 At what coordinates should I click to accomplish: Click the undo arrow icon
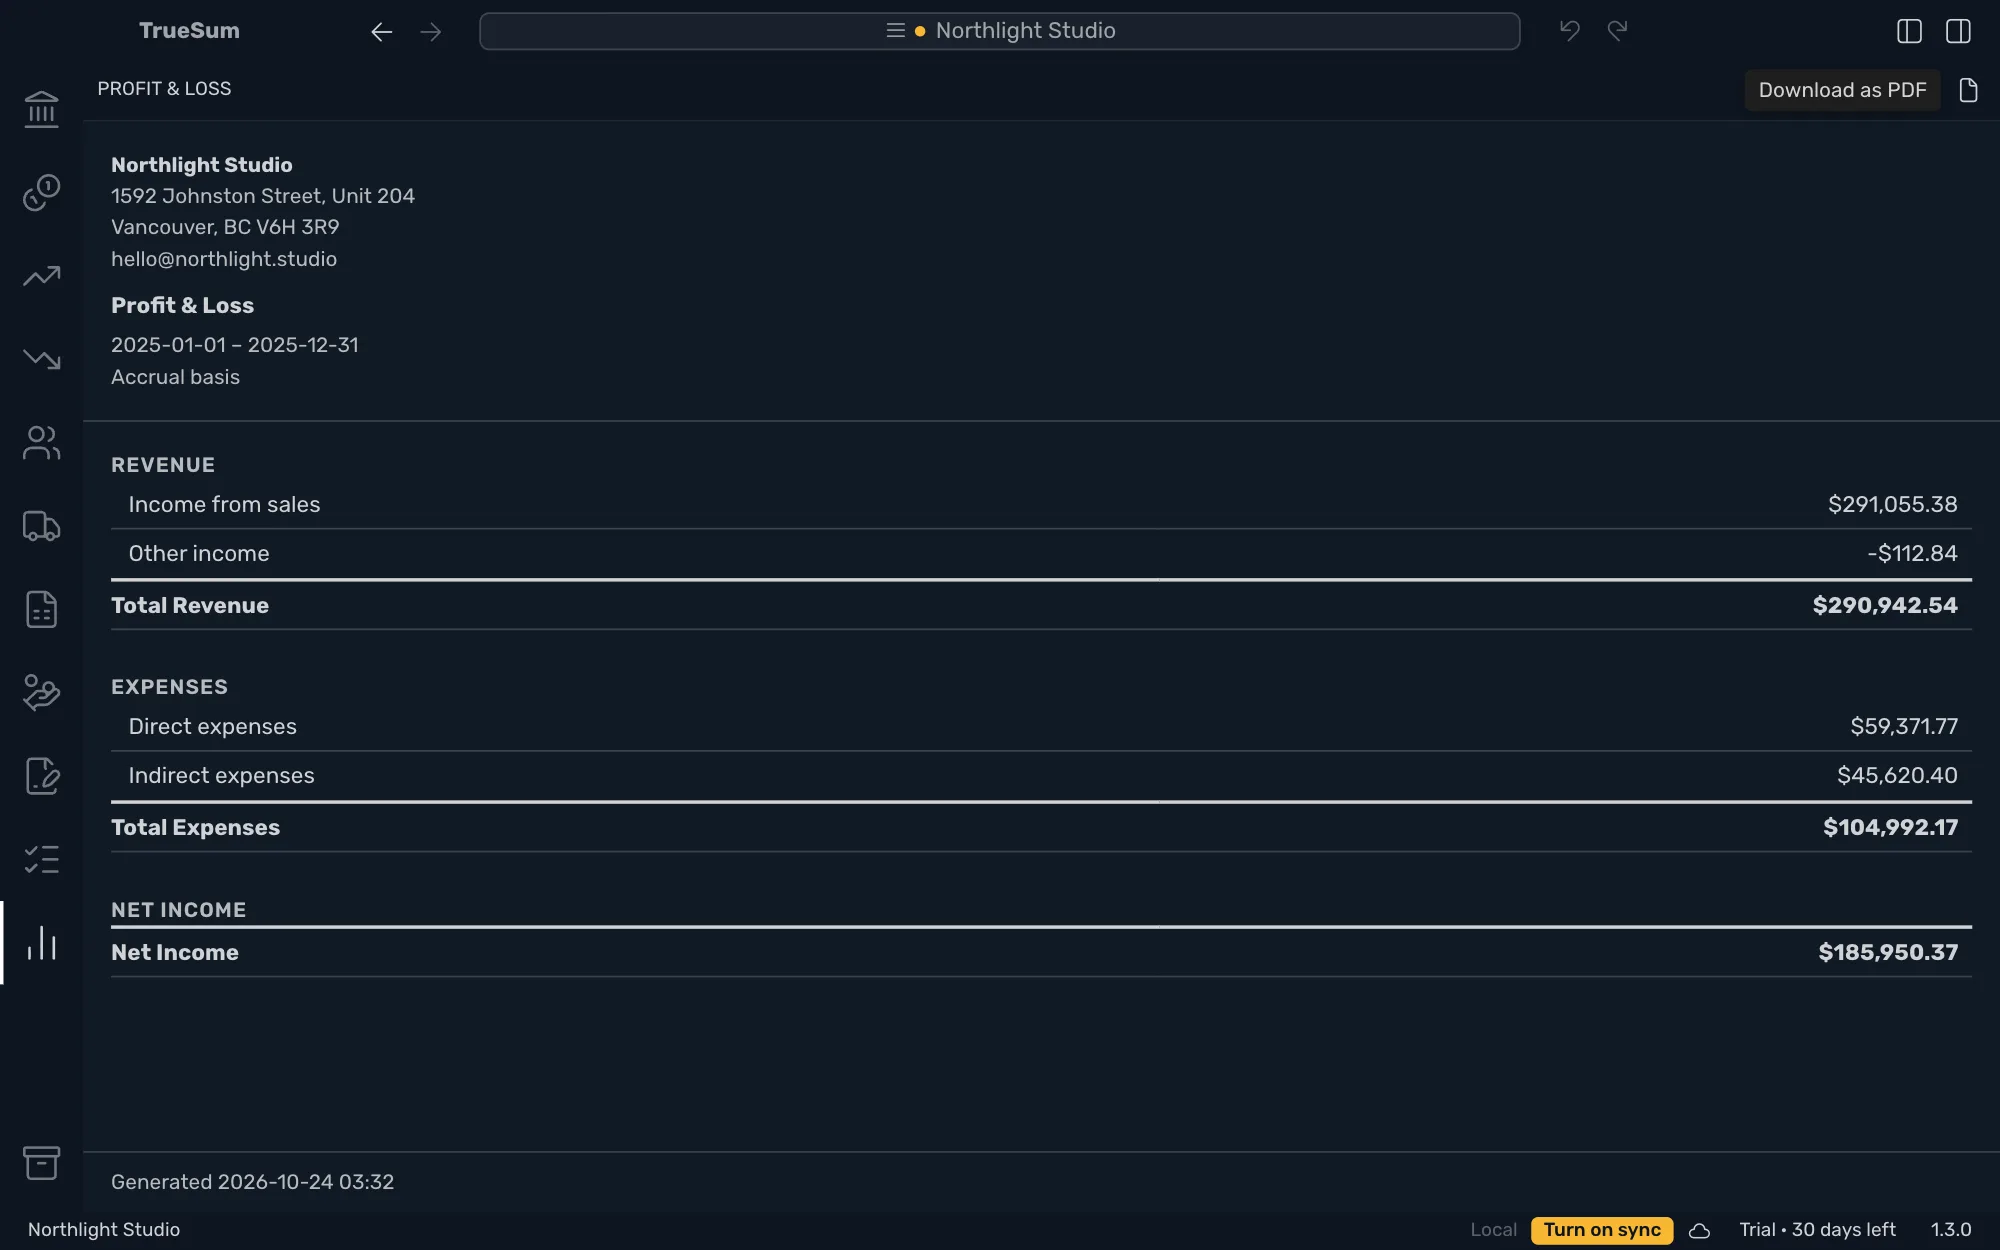point(1570,31)
